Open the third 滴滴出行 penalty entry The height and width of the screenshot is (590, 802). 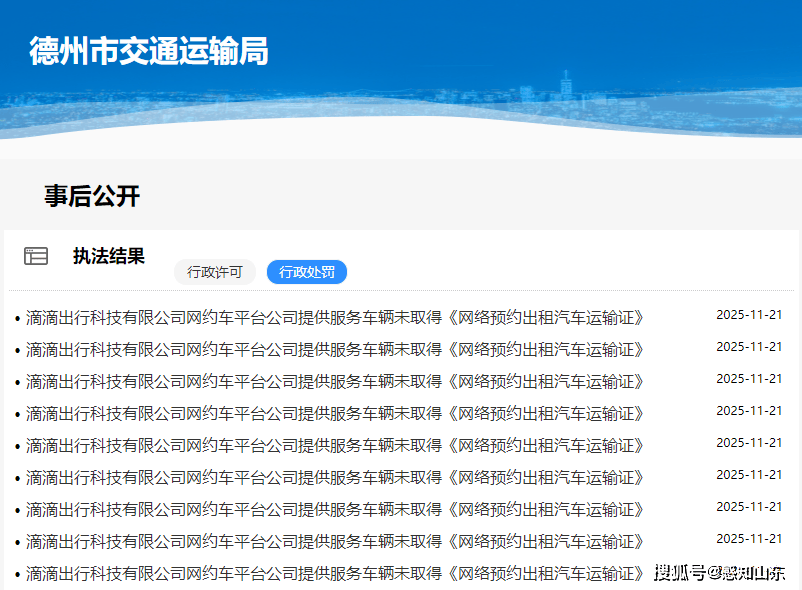tap(335, 382)
